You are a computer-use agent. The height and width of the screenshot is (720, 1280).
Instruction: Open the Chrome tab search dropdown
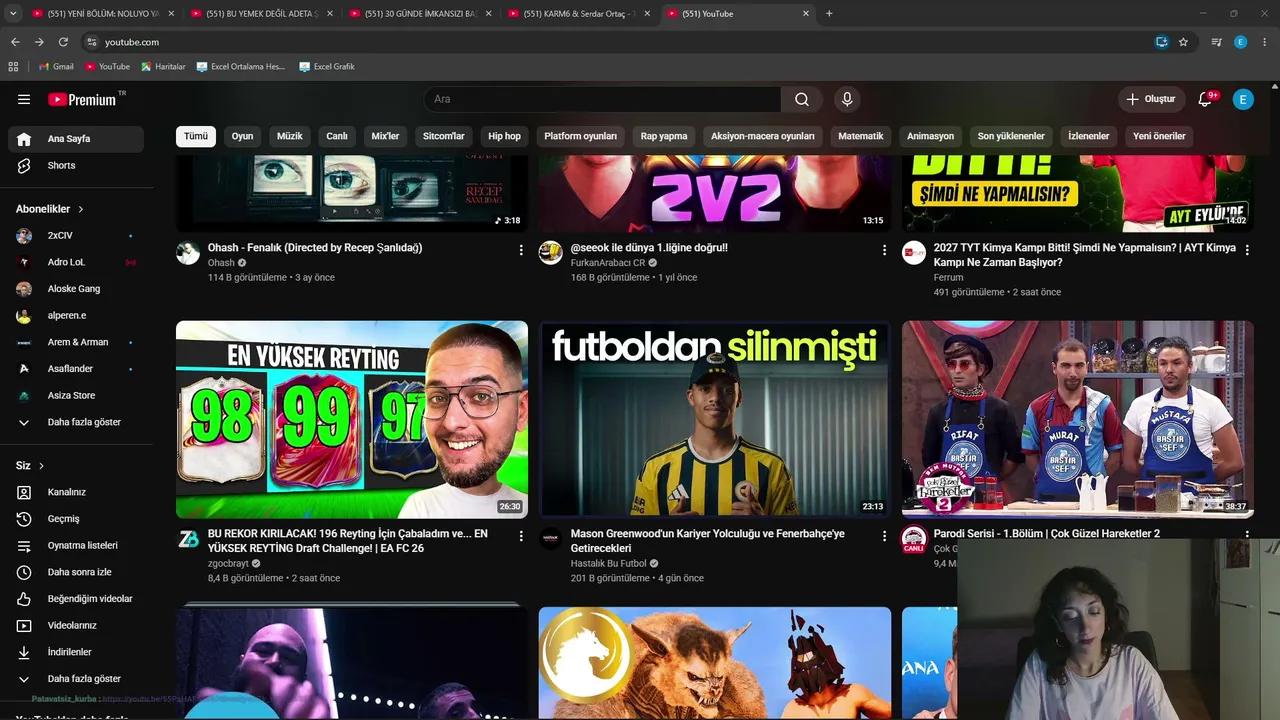[x=13, y=14]
